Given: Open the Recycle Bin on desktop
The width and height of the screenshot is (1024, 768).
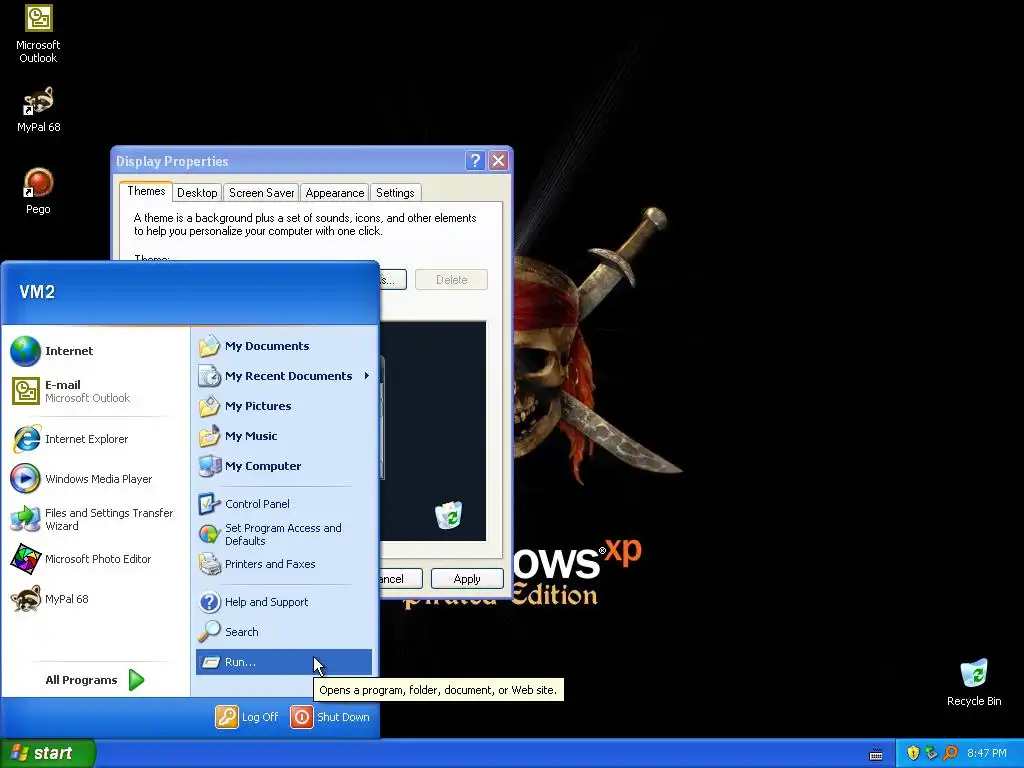Looking at the screenshot, I should click(x=974, y=682).
